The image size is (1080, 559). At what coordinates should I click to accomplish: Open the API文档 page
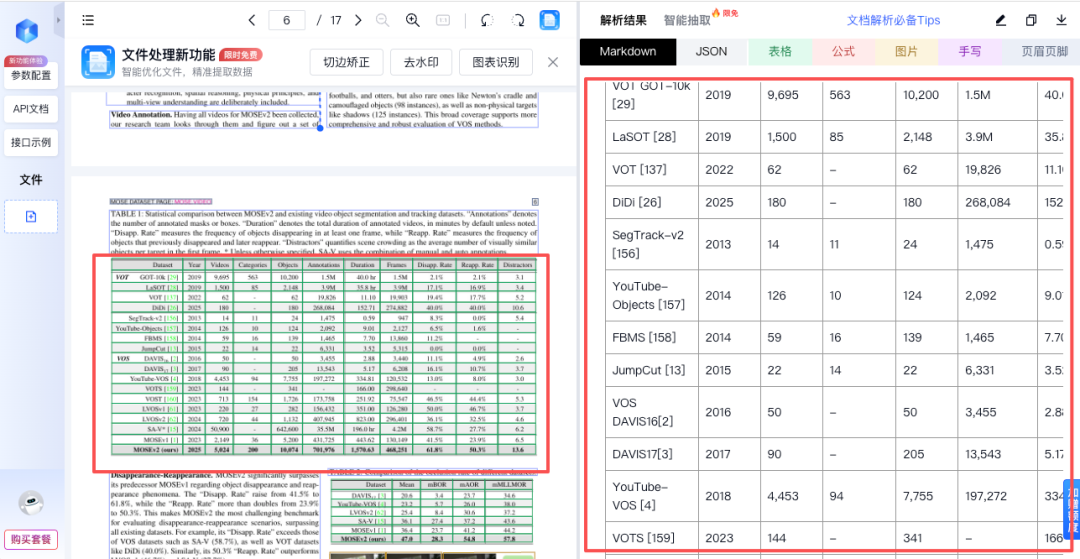tap(31, 109)
